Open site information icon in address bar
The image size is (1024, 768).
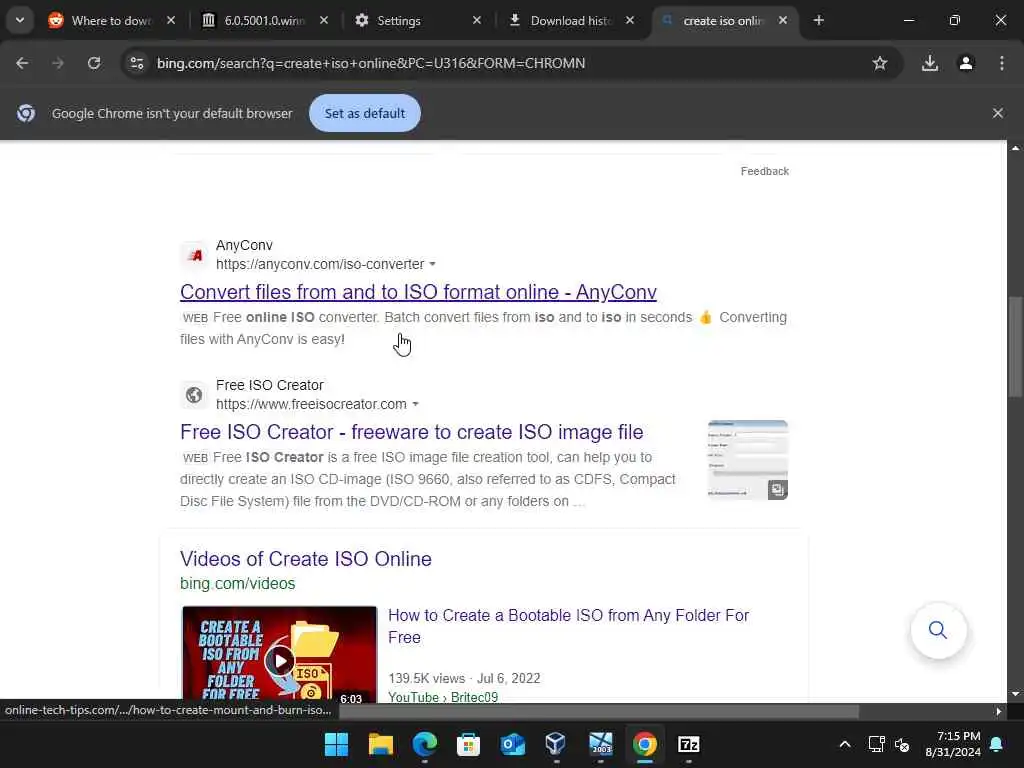(x=137, y=63)
